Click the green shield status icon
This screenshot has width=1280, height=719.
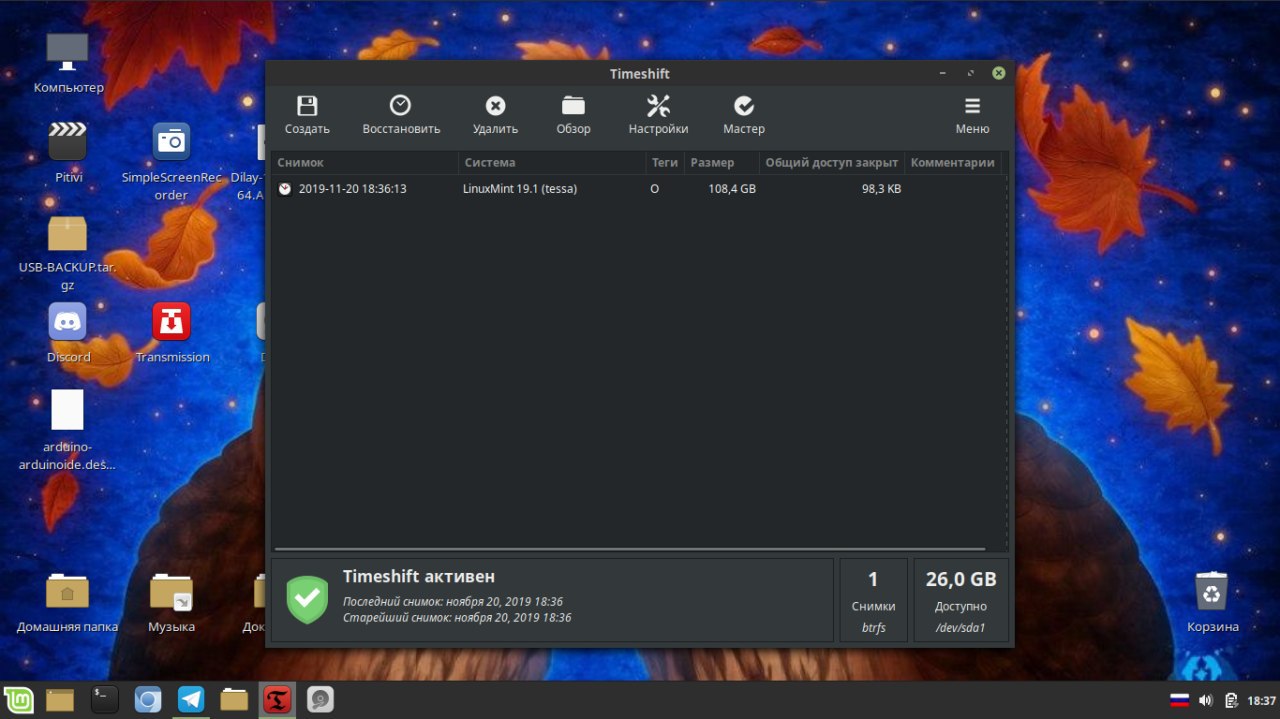(x=307, y=599)
